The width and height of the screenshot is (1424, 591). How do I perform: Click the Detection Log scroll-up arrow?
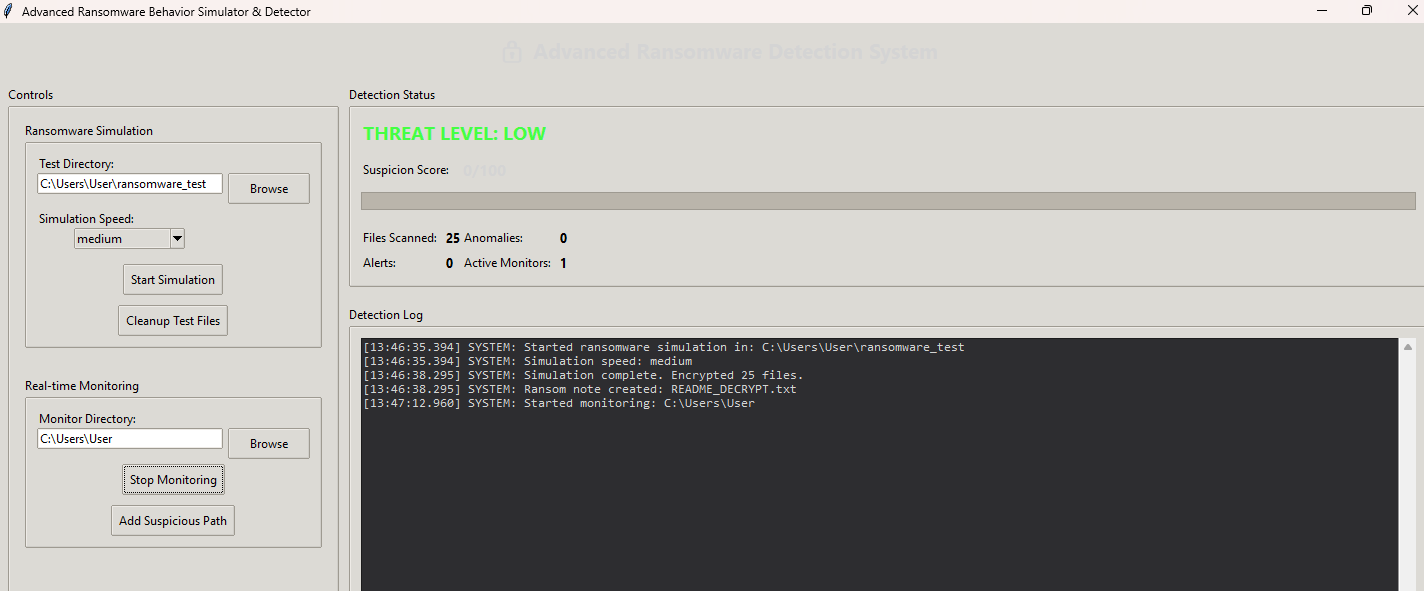click(1408, 347)
